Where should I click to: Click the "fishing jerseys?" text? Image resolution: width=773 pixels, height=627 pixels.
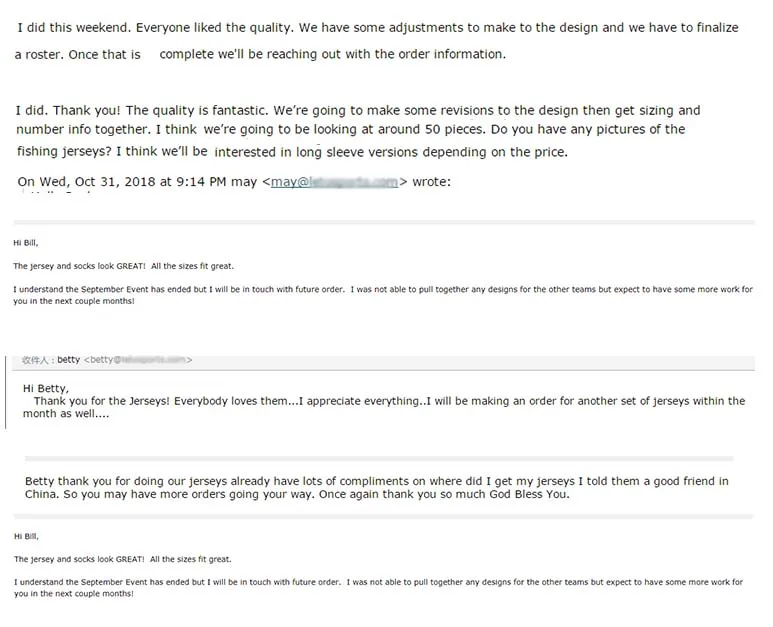(65, 152)
